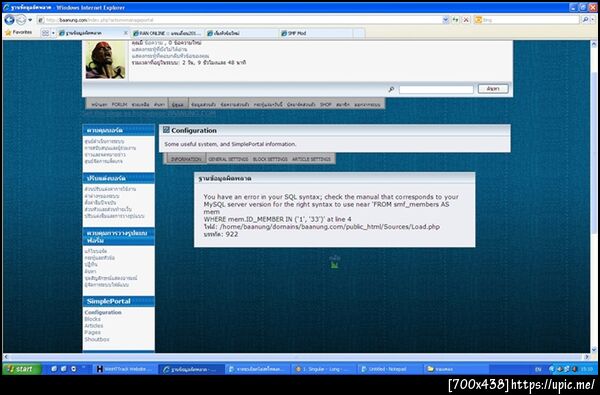
Task: Click the EN language indicator in tray
Action: coord(538,369)
